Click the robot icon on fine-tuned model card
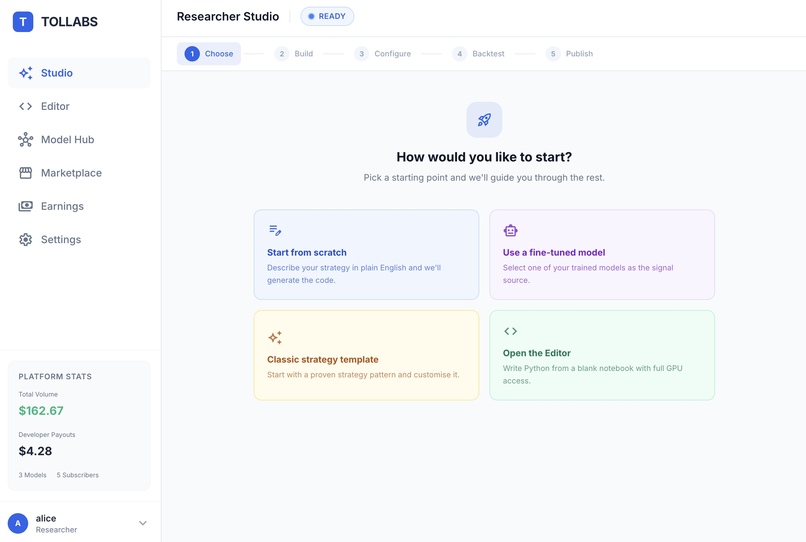This screenshot has width=806, height=542. [x=510, y=230]
